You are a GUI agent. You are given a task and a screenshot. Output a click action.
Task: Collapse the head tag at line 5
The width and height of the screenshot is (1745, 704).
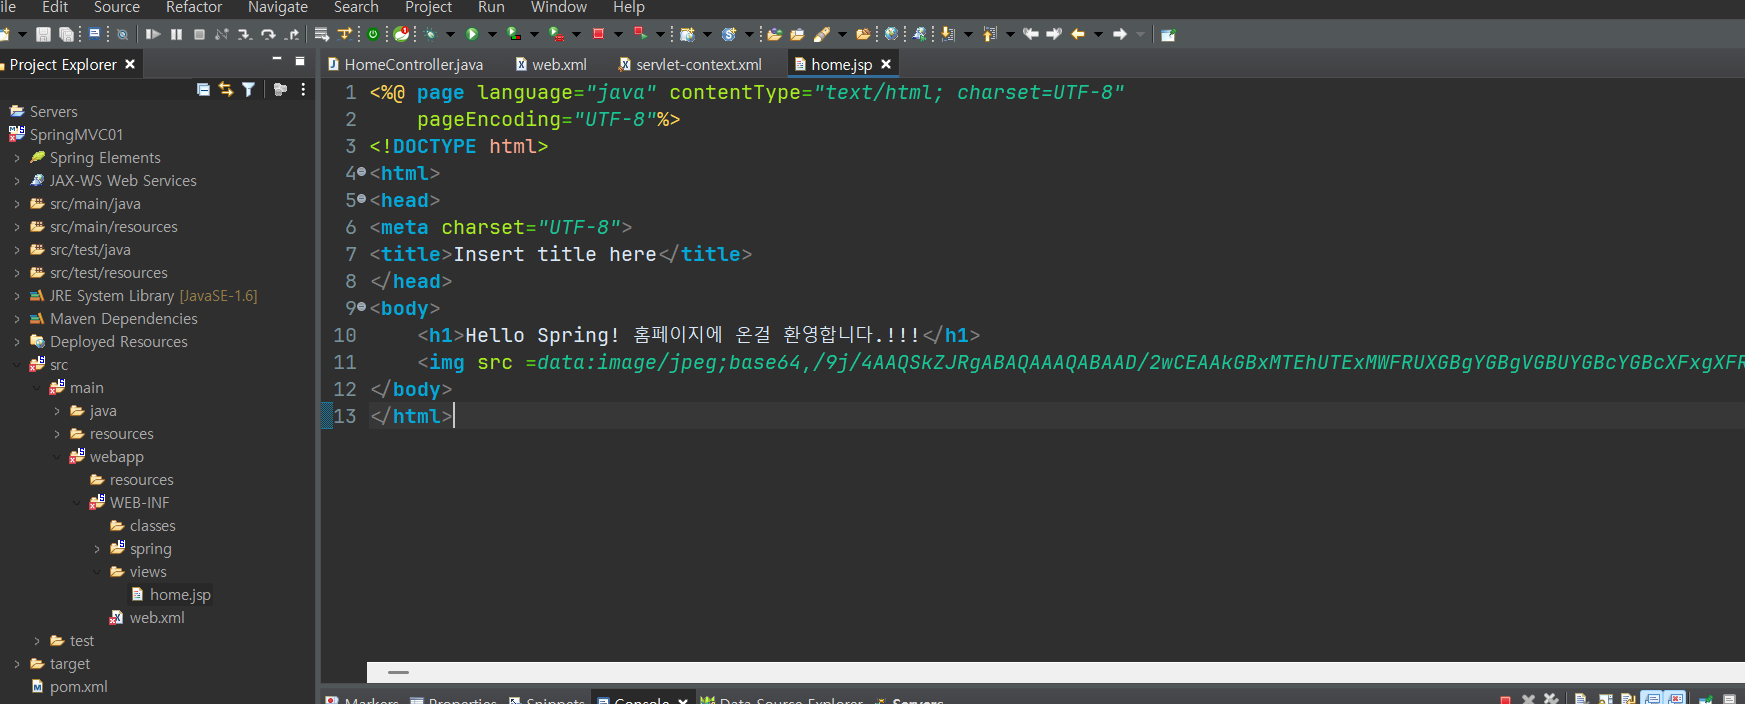pos(361,200)
